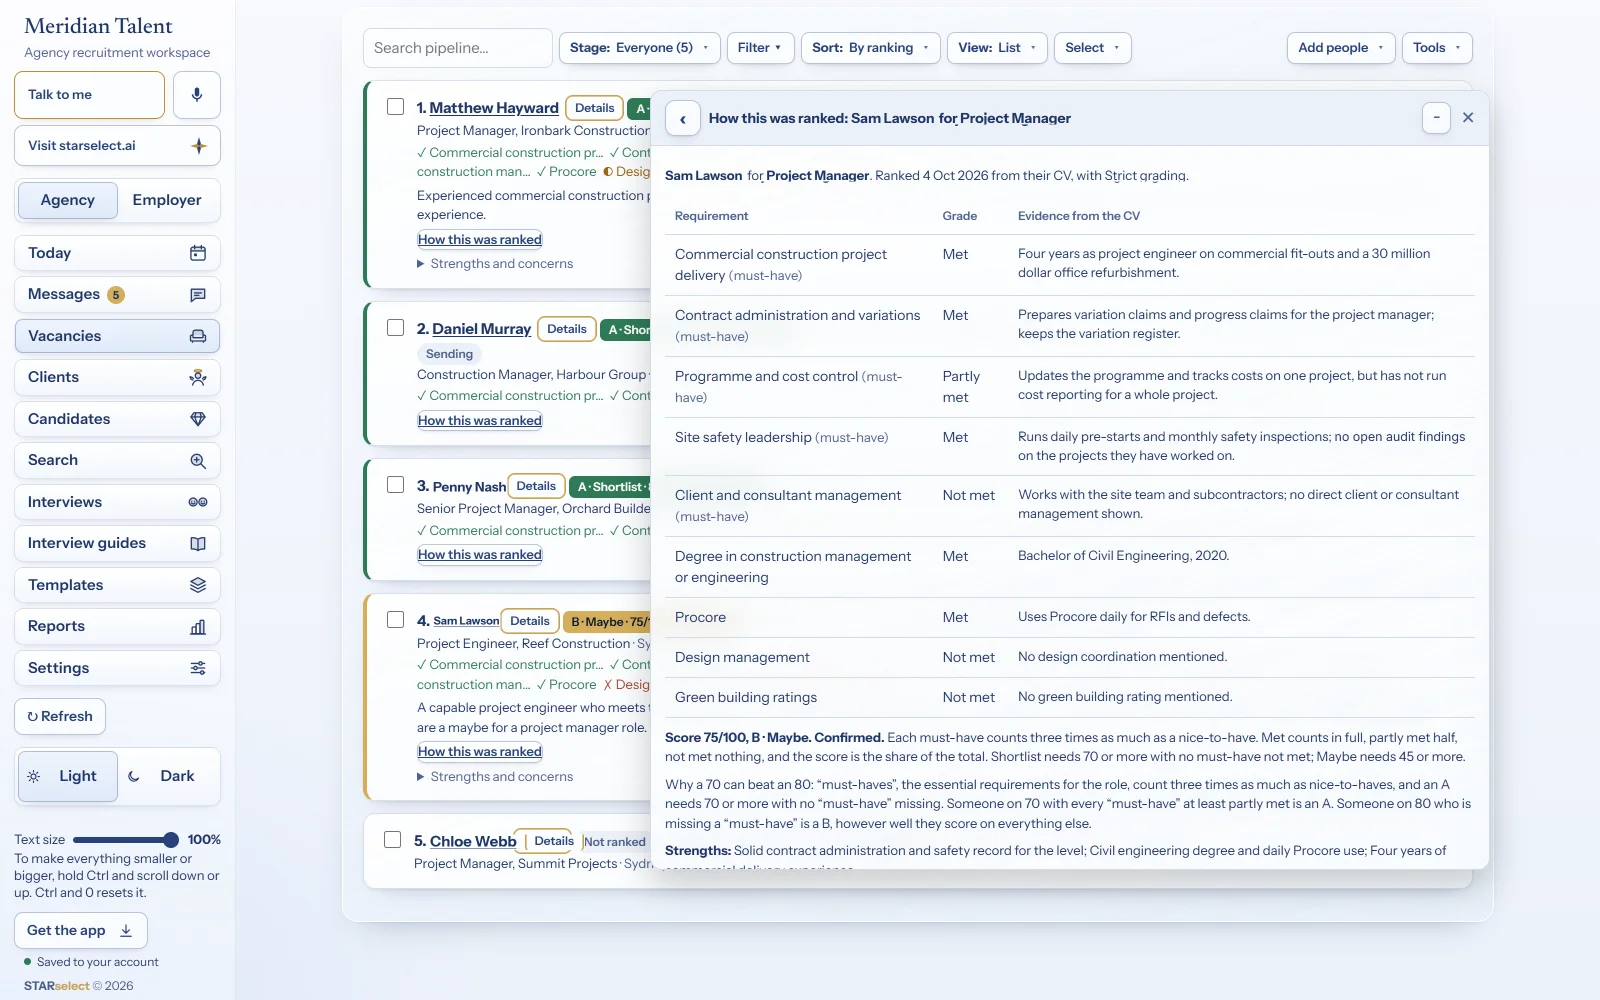
Task: Click the book icon beside Interview guides
Action: pos(198,543)
